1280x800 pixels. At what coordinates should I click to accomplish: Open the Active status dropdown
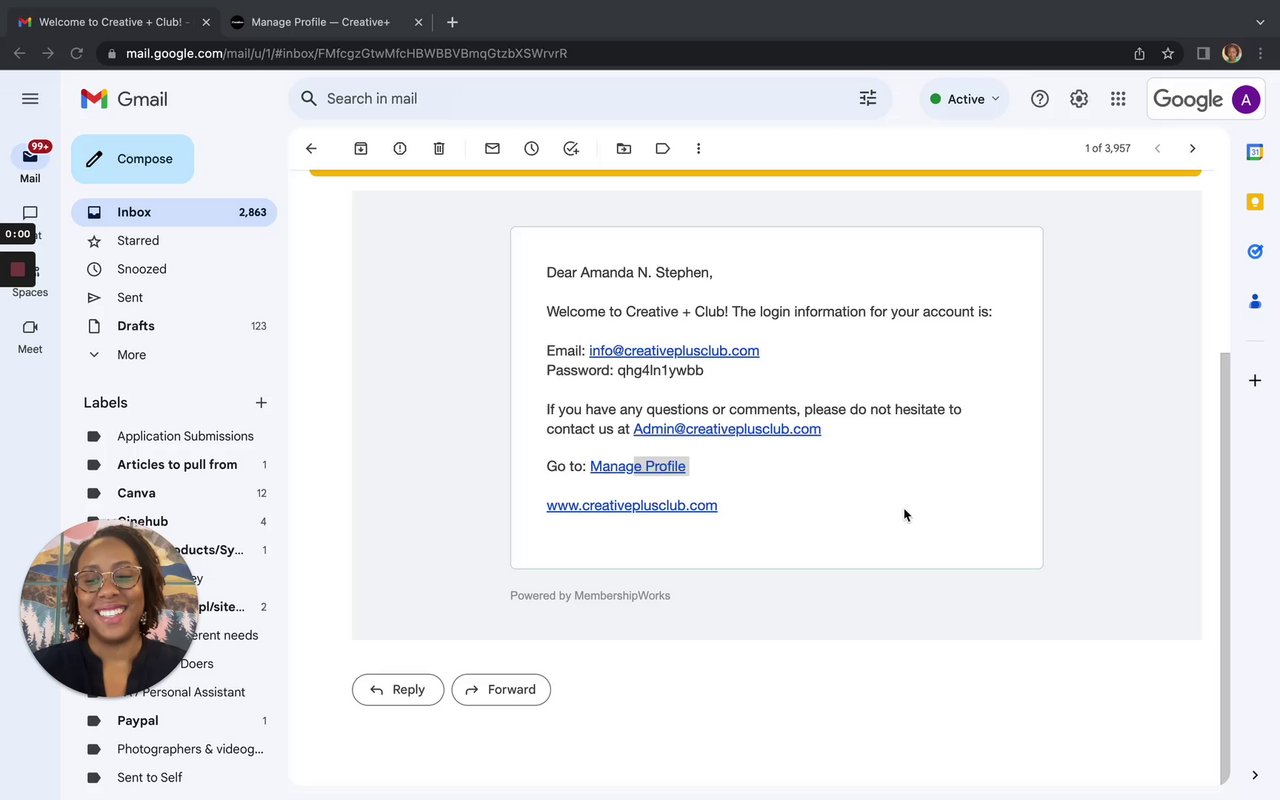click(965, 99)
